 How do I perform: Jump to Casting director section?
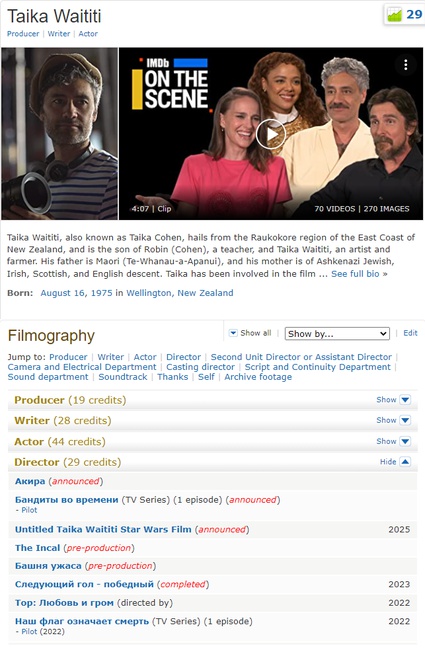(x=200, y=367)
